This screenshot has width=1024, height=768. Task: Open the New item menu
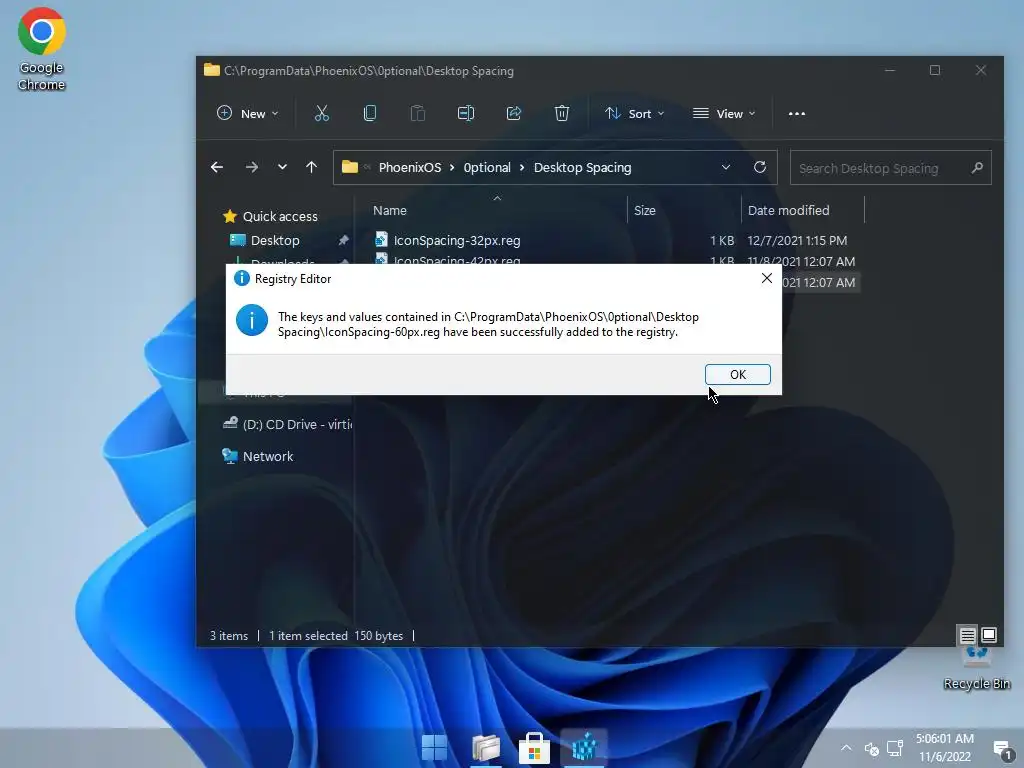248,114
